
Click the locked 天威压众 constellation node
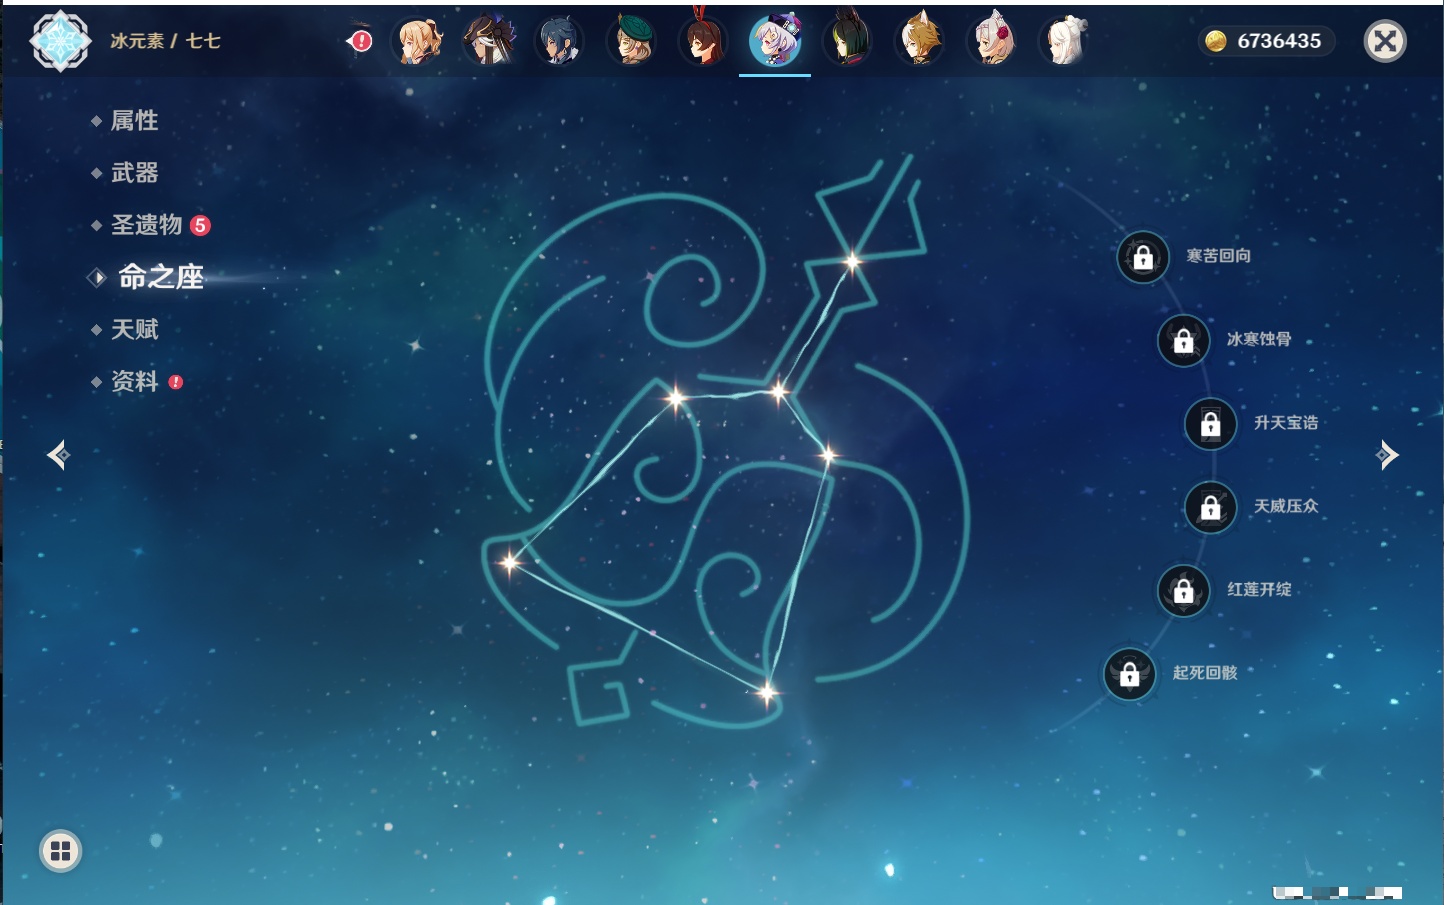pos(1211,507)
